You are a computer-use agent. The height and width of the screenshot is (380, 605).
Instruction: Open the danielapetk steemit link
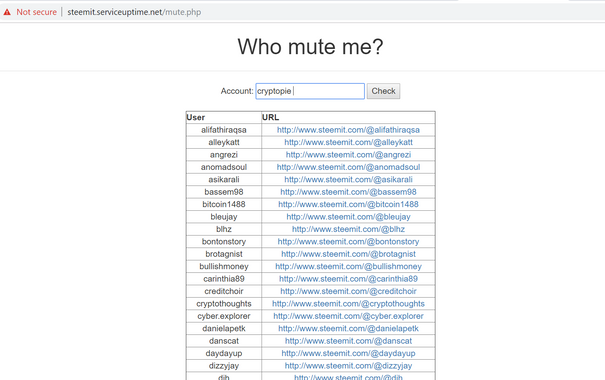pyautogui.click(x=348, y=328)
